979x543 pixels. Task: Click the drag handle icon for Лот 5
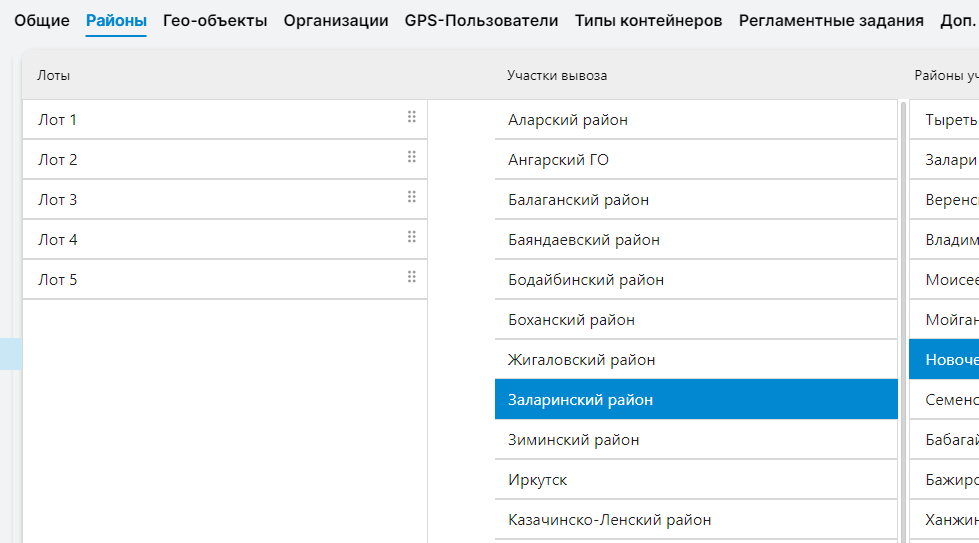click(x=411, y=277)
